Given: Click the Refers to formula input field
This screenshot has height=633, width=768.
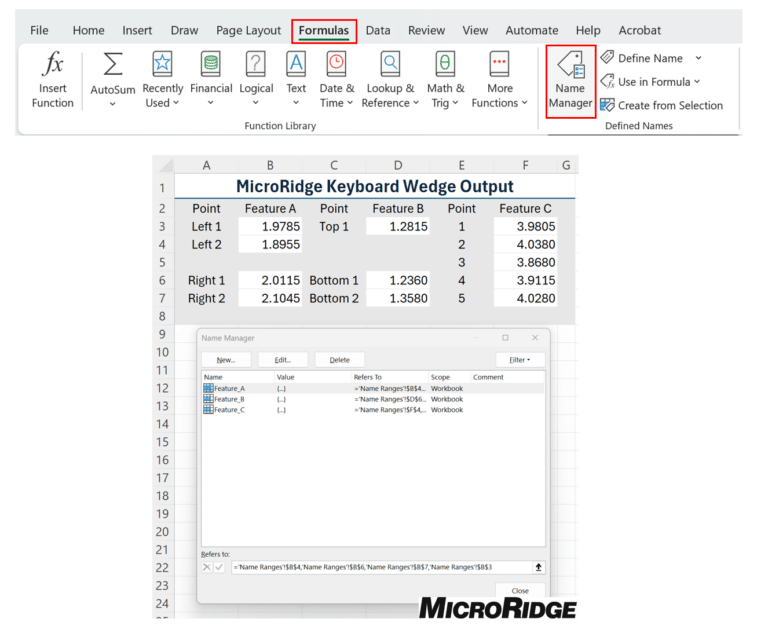Looking at the screenshot, I should pos(382,567).
